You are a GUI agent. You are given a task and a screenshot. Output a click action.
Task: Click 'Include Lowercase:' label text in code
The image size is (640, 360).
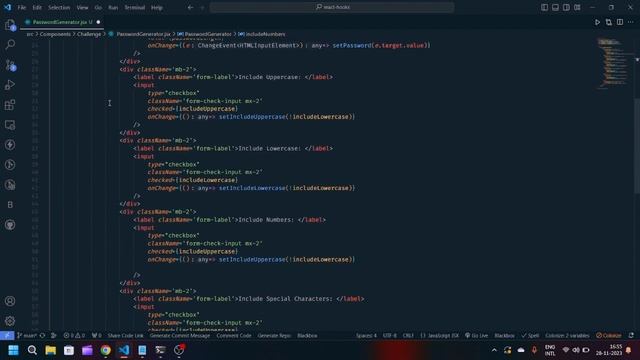click(x=269, y=149)
